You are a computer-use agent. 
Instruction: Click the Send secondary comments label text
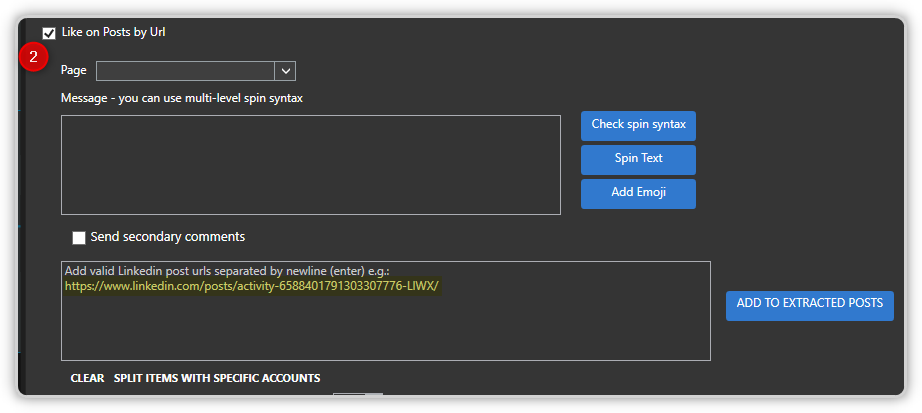(168, 237)
